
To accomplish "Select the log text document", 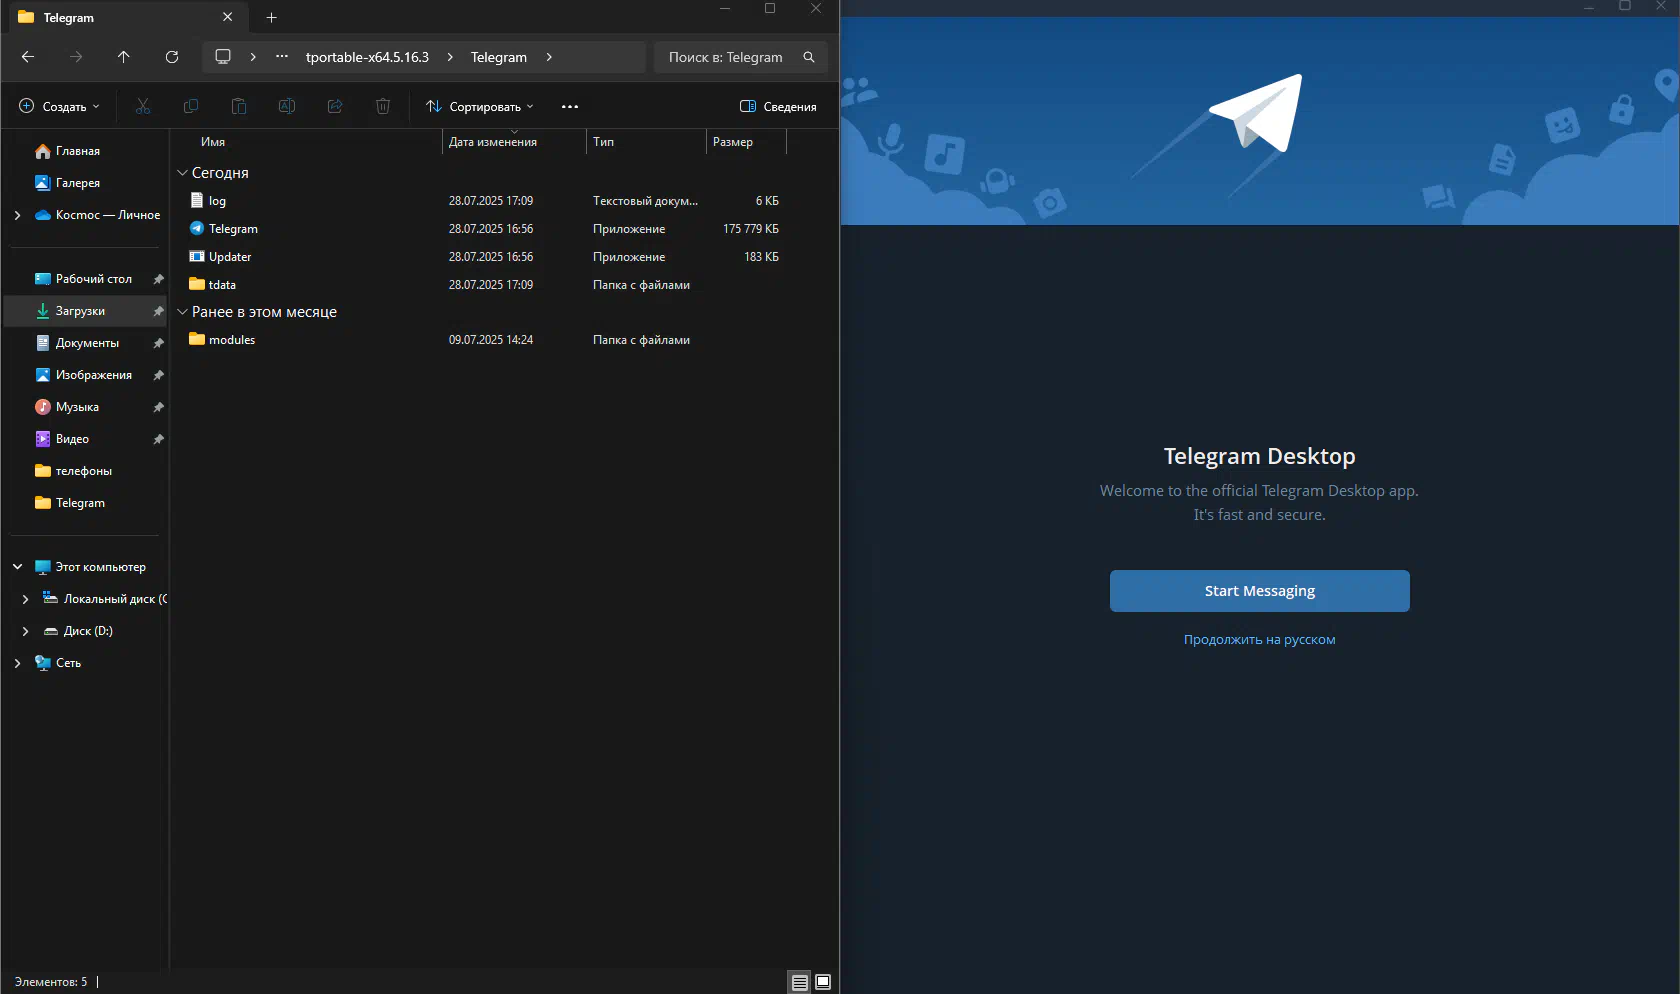I will pos(217,201).
